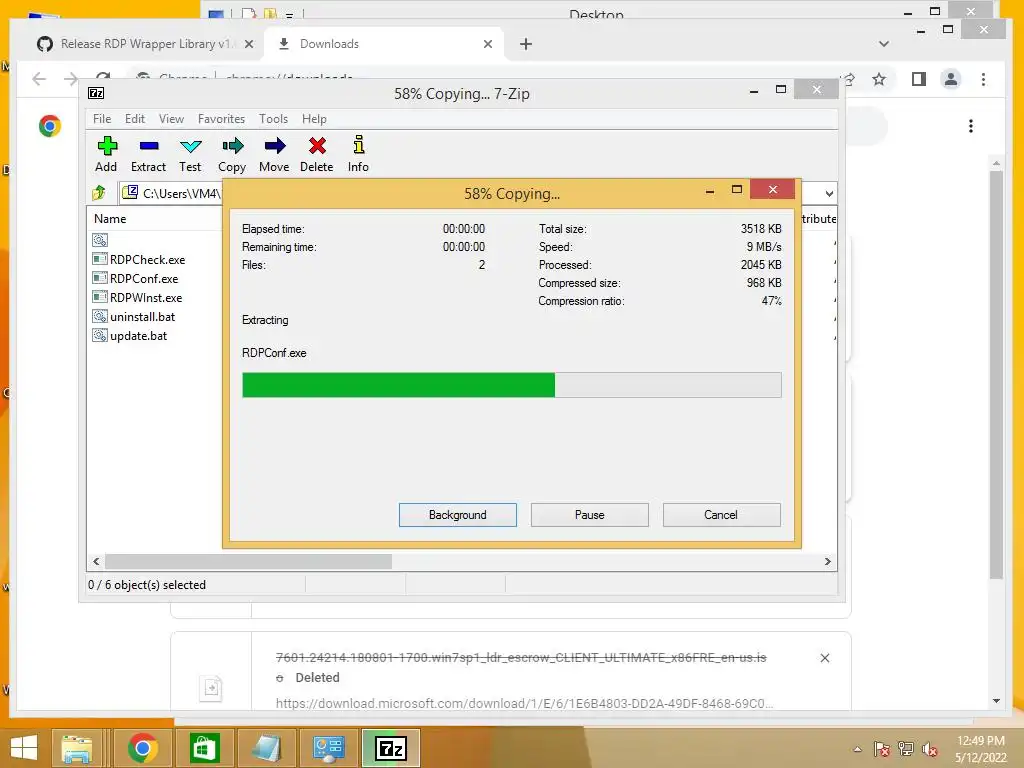Click Chrome downloads page scrollbar

(996, 374)
